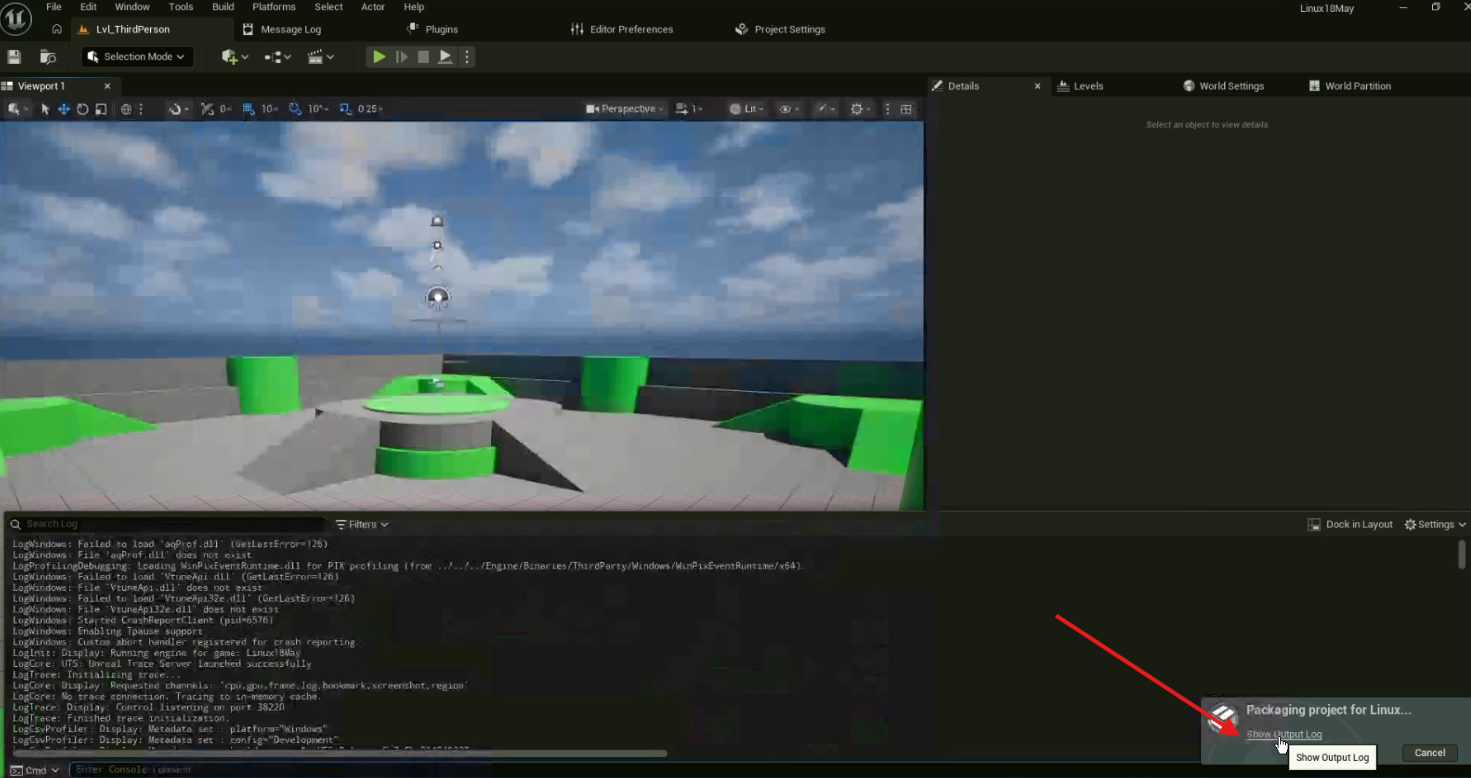Open the Lit view mode dropdown
This screenshot has width=1471, height=778.
[747, 109]
